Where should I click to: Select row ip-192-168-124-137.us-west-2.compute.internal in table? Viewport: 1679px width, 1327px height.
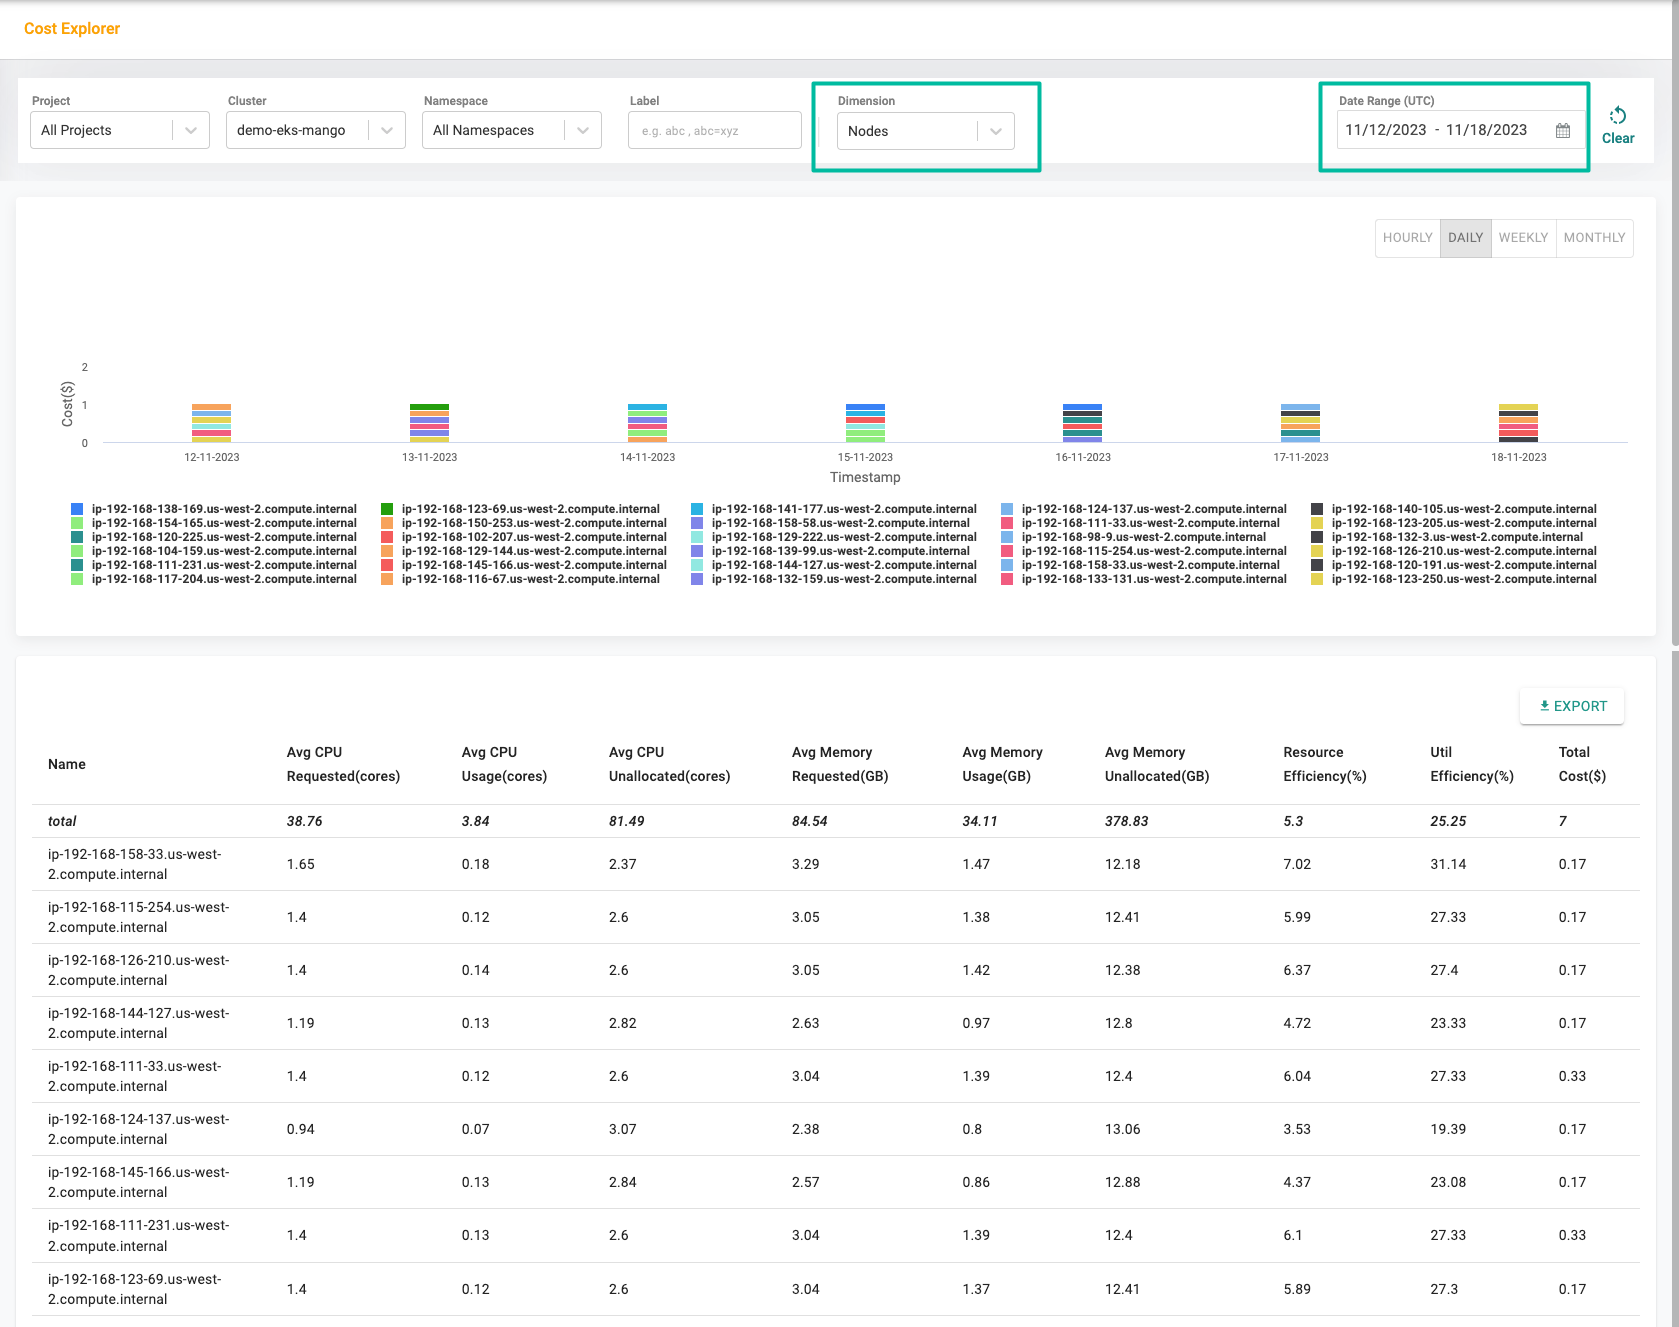[836, 1129]
